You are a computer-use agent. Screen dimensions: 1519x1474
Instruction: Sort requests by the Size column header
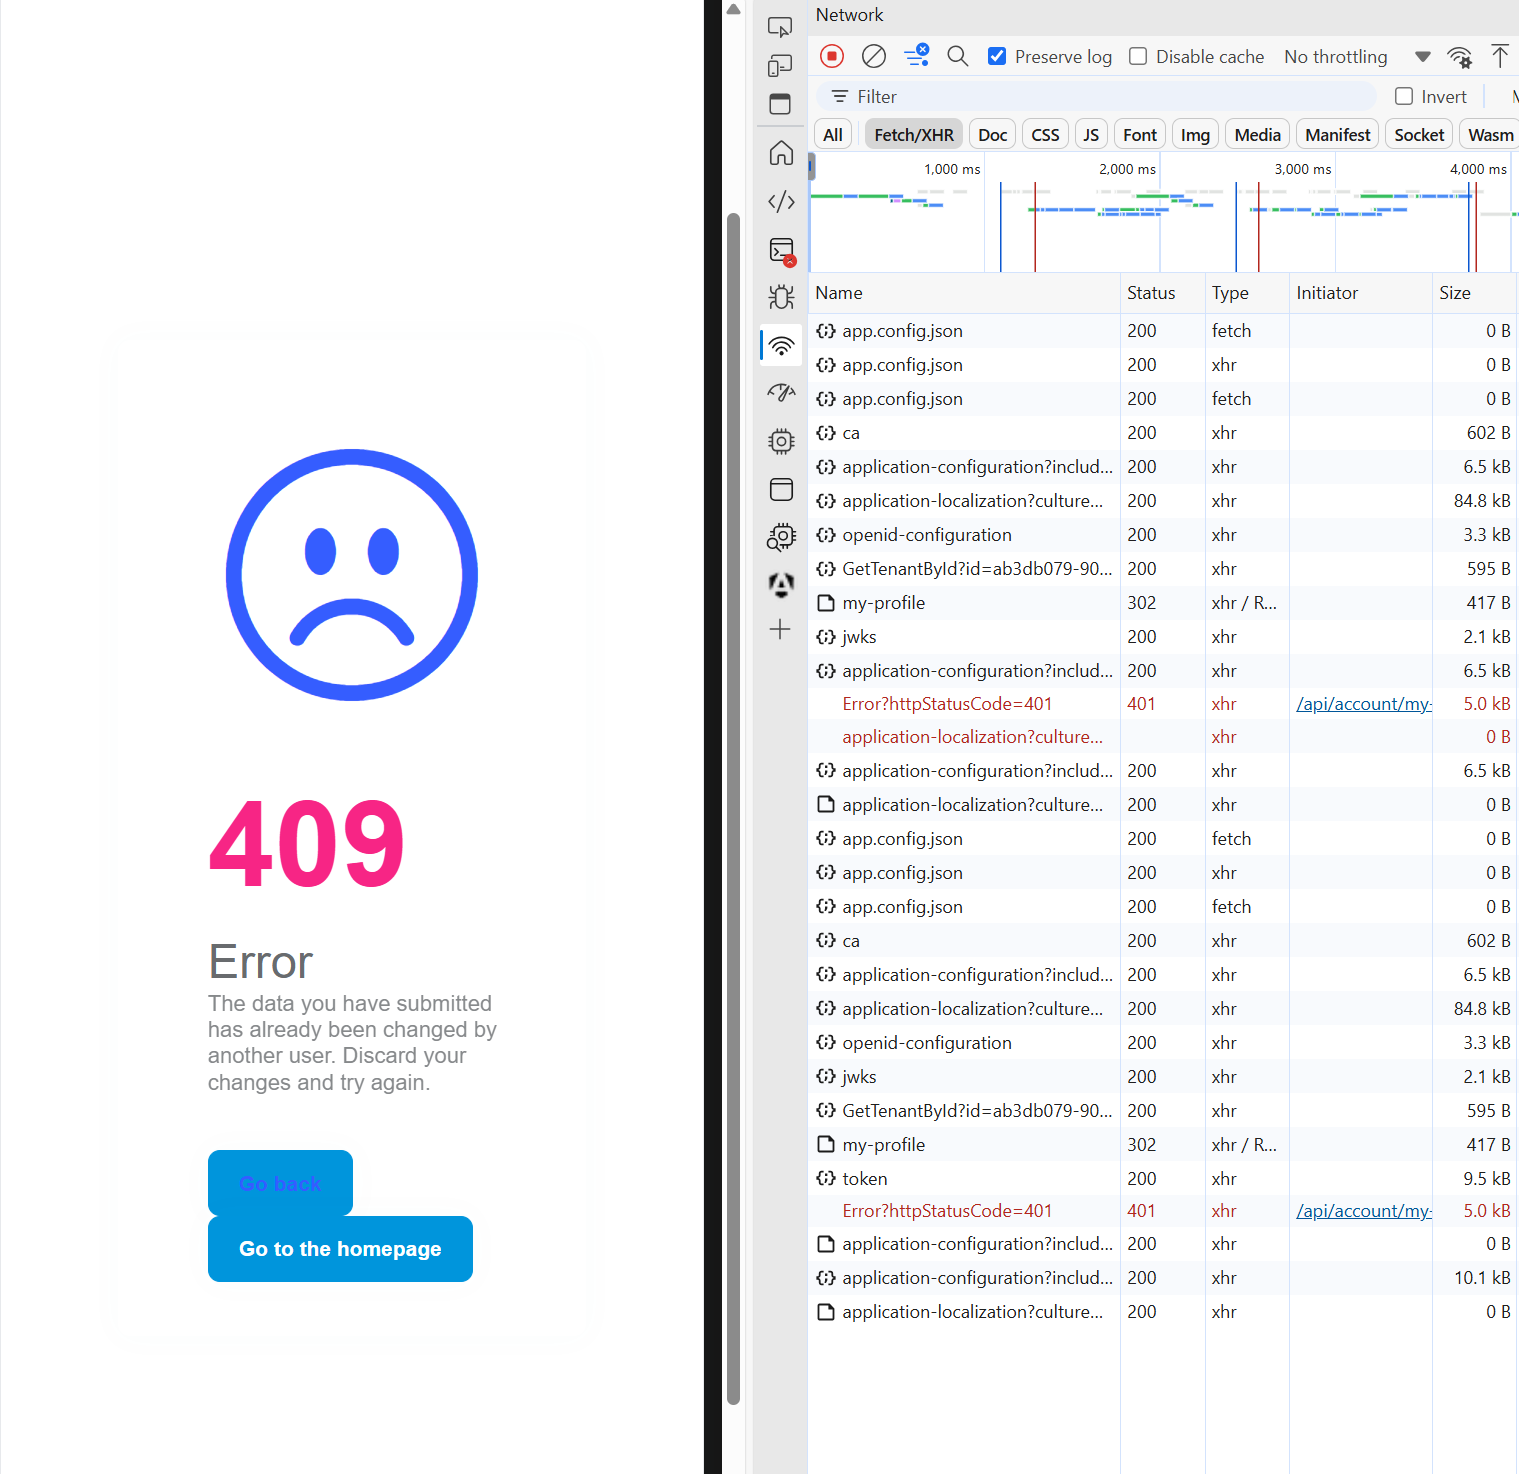click(1455, 293)
